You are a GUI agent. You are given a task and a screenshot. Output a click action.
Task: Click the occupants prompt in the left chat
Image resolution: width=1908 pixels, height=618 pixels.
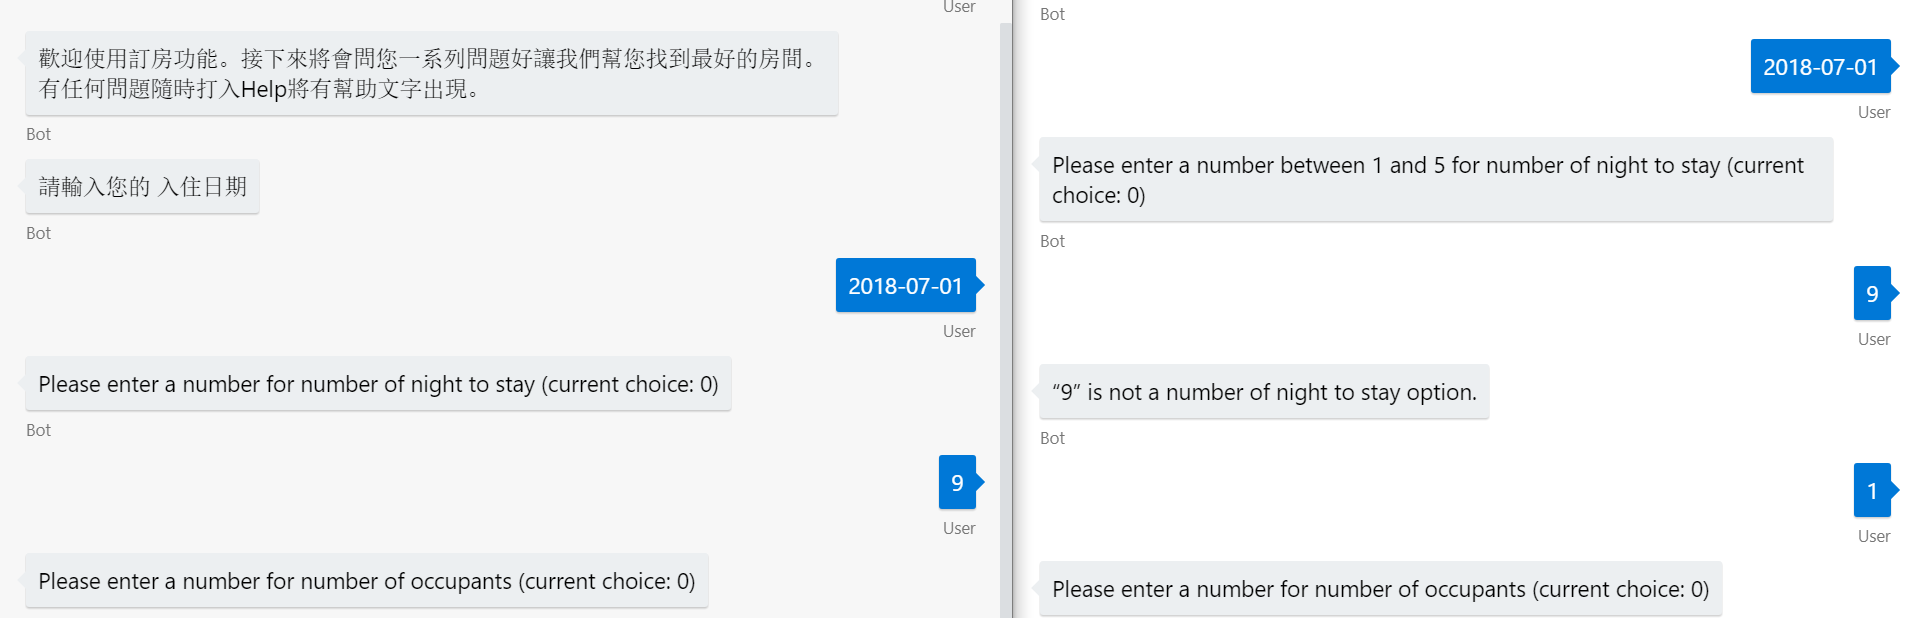tap(366, 581)
